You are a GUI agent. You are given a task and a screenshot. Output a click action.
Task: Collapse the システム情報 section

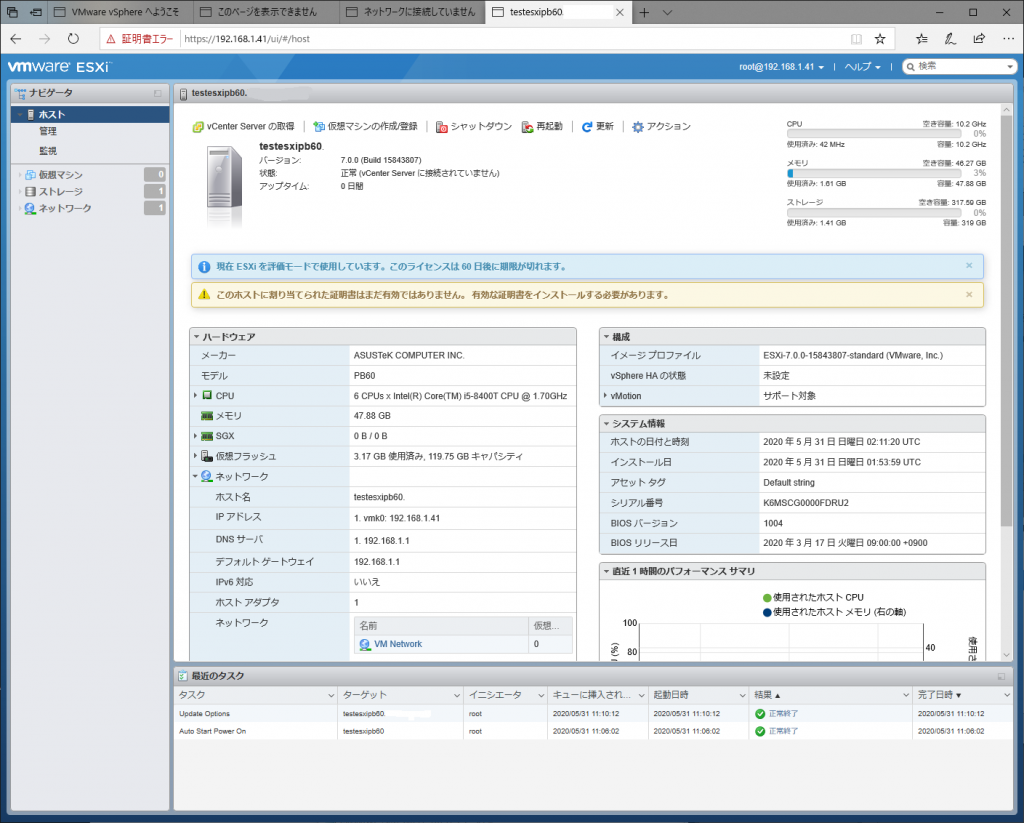point(606,424)
